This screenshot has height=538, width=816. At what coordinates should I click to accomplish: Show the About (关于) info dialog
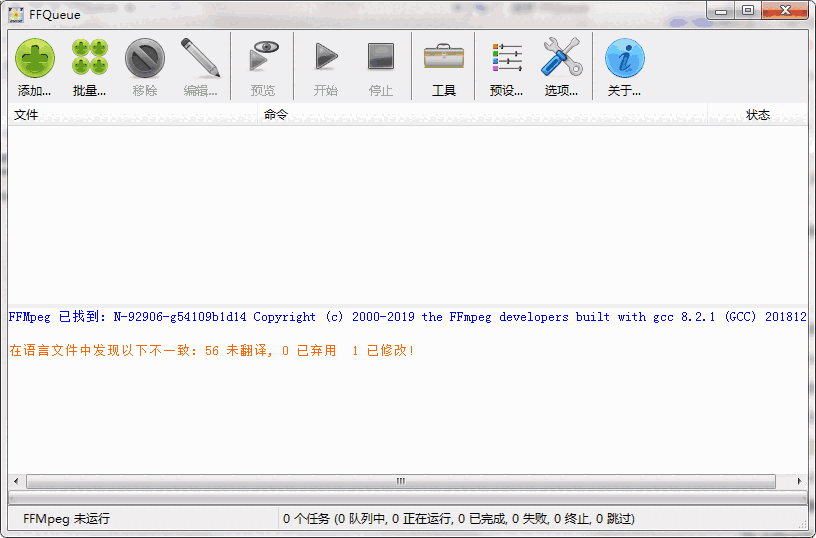[x=624, y=59]
